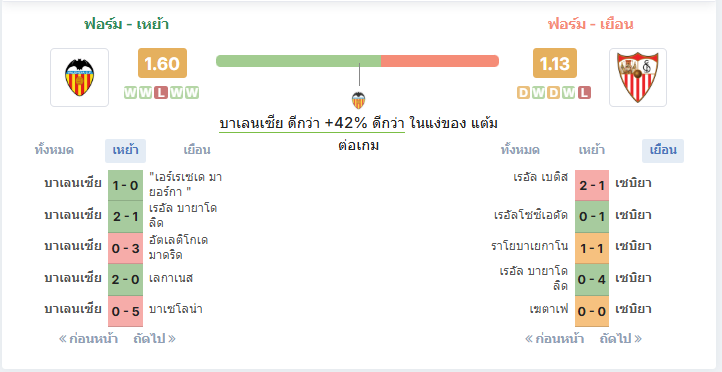The image size is (722, 372).
Task: Click ถัดไป under Sevilla matches
Action: click(x=620, y=339)
